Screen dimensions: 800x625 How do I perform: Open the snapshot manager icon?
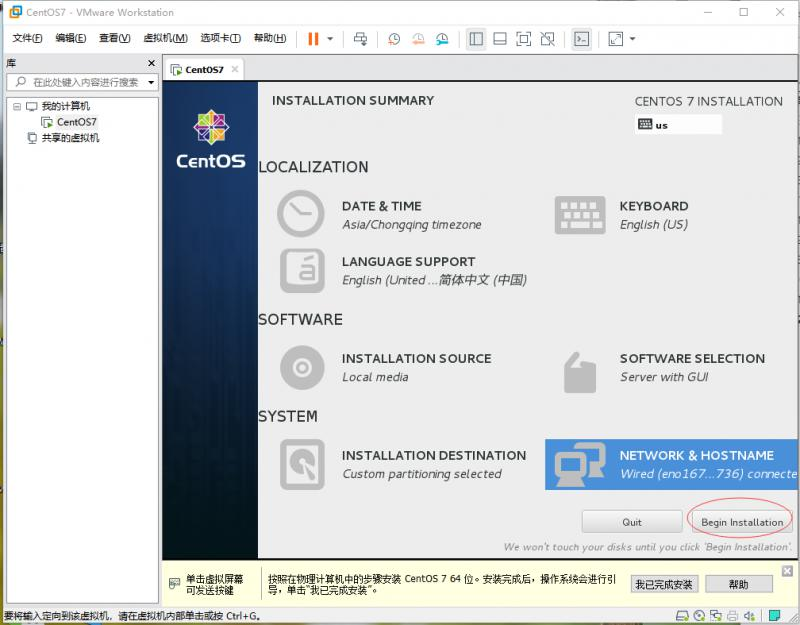(443, 40)
